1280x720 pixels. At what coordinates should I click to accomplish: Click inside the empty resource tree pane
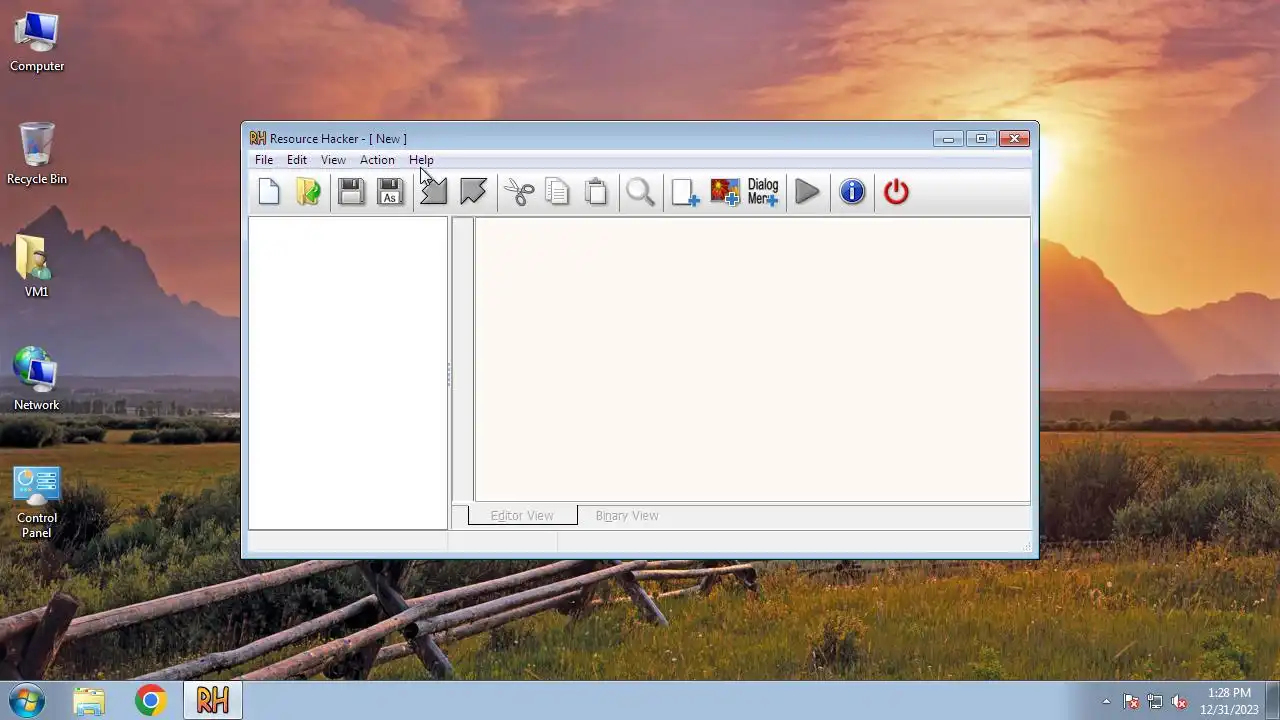(348, 373)
